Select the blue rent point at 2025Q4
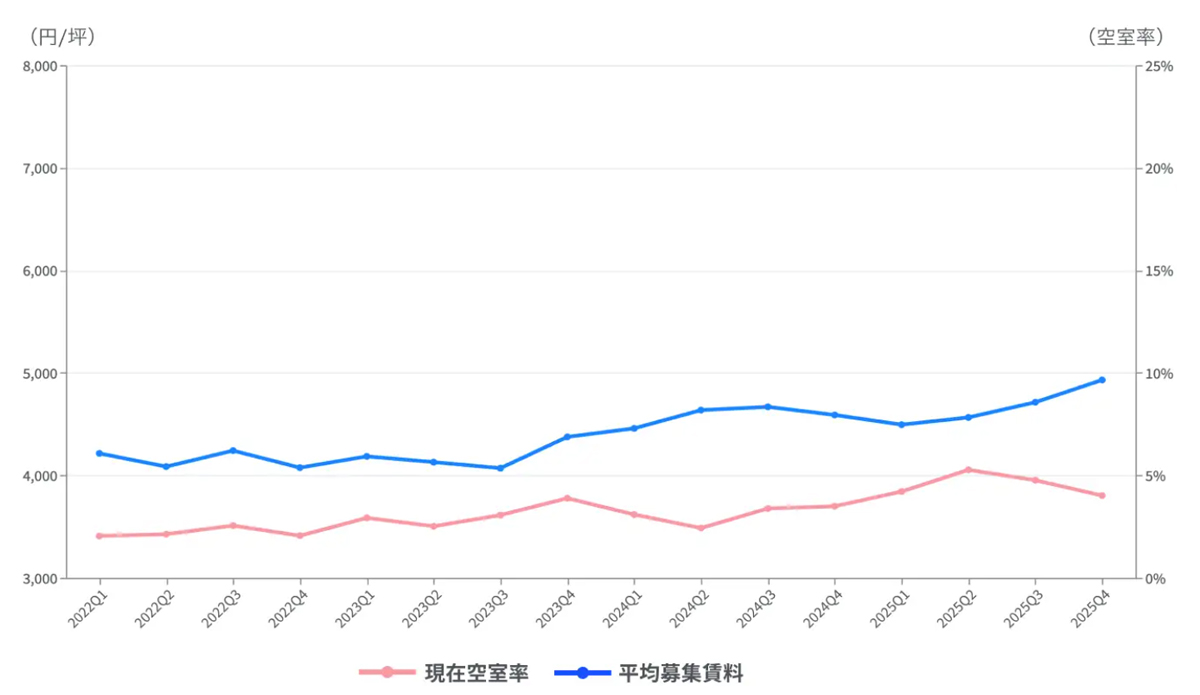 [x=1102, y=380]
